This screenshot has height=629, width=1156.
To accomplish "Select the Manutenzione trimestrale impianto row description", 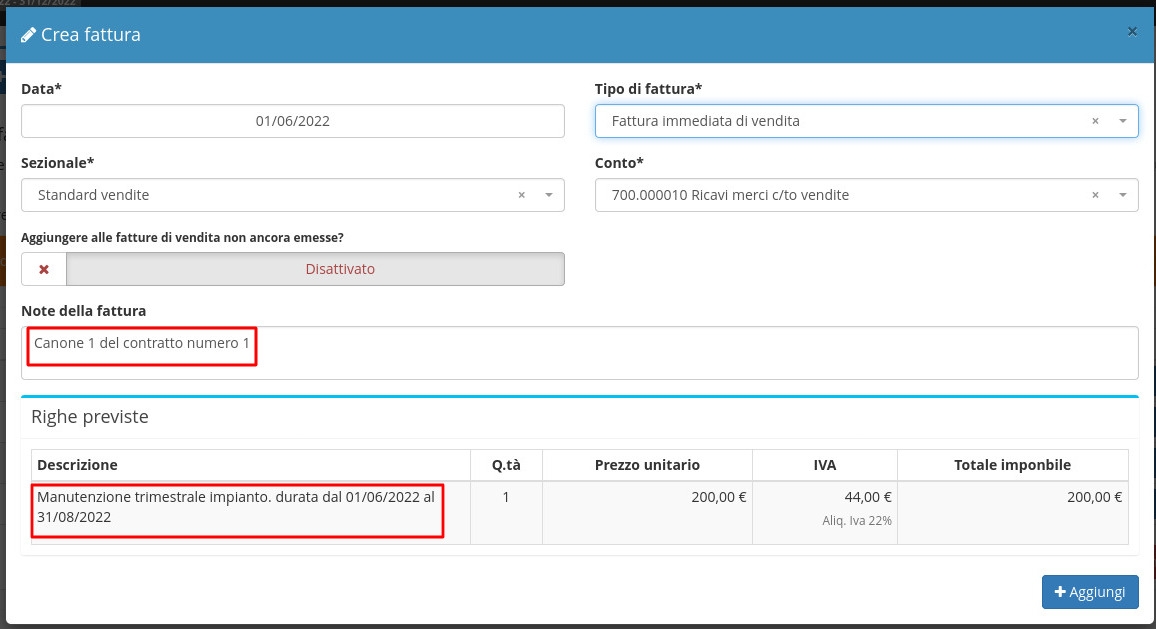I will 236,507.
